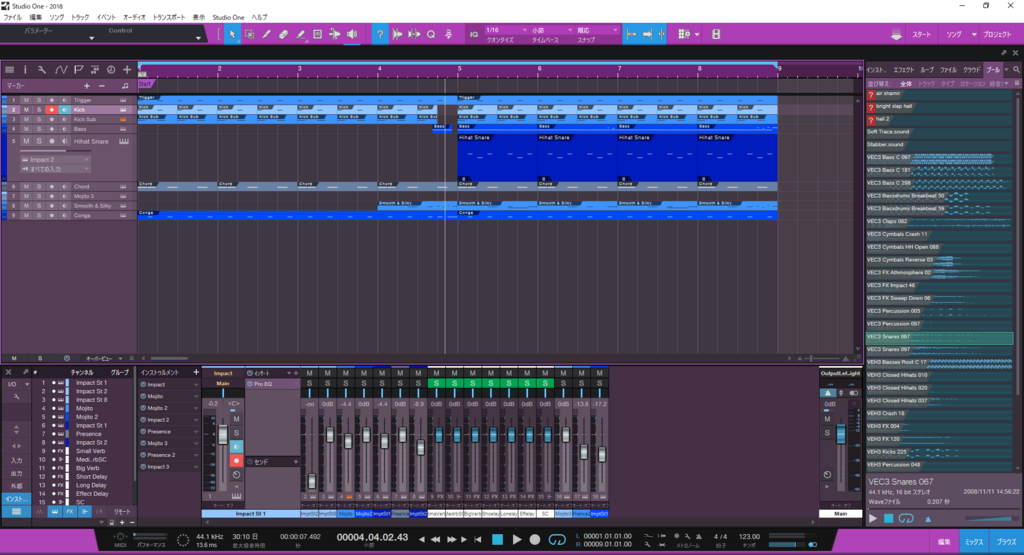
Task: Expand the Parameter dropdown arrow
Action: point(91,39)
